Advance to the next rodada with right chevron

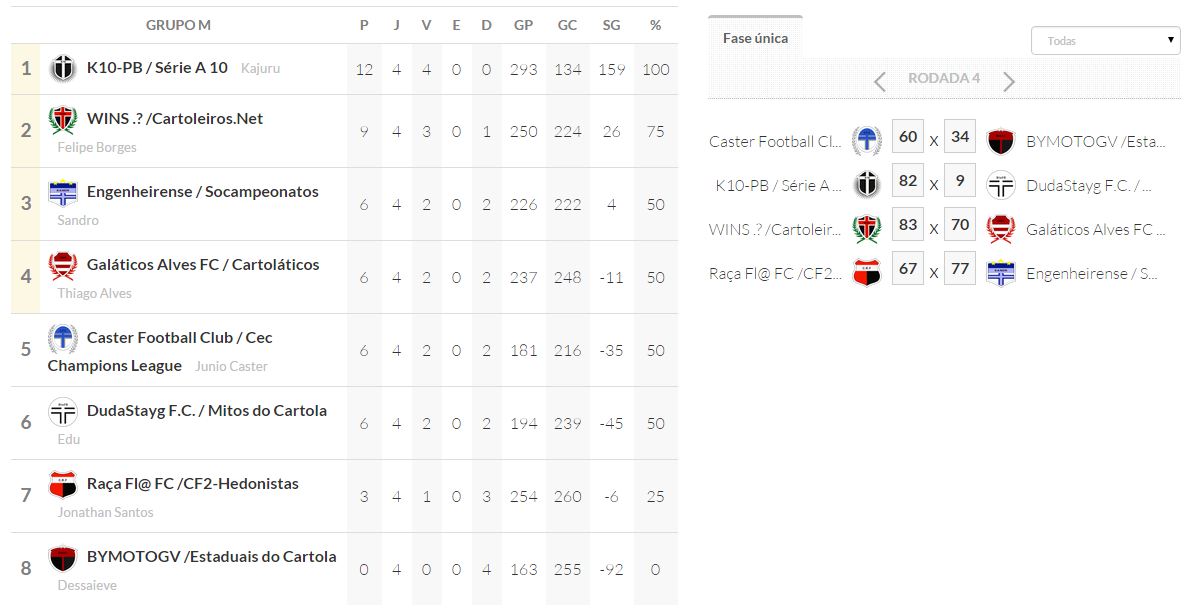click(1009, 81)
